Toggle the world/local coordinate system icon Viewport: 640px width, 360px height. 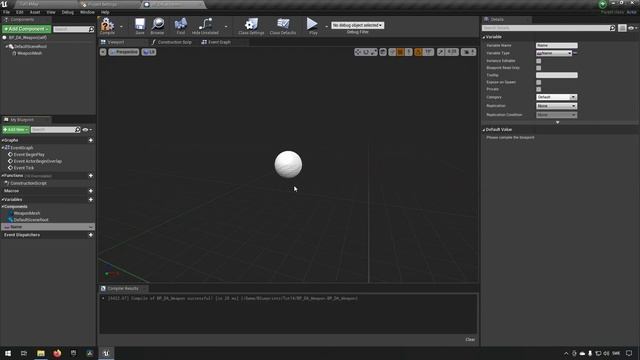(x=383, y=52)
